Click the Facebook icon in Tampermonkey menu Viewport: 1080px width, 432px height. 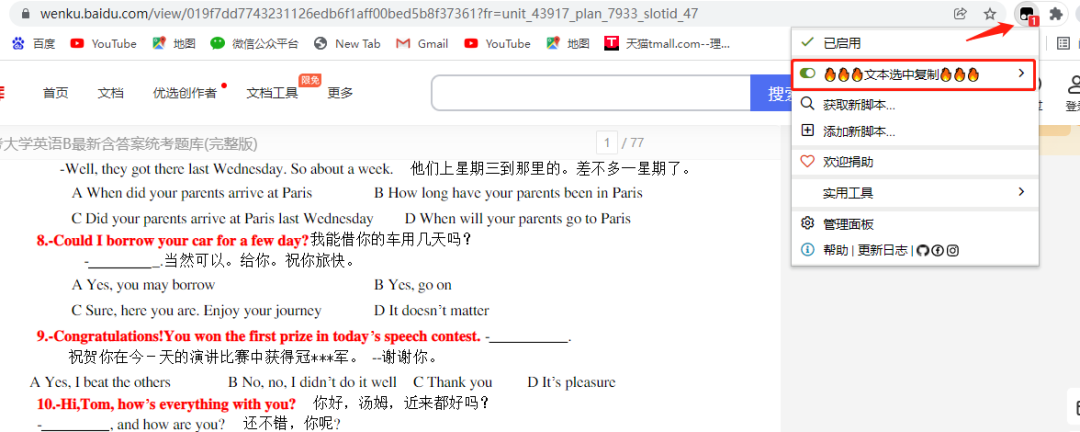click(x=937, y=250)
